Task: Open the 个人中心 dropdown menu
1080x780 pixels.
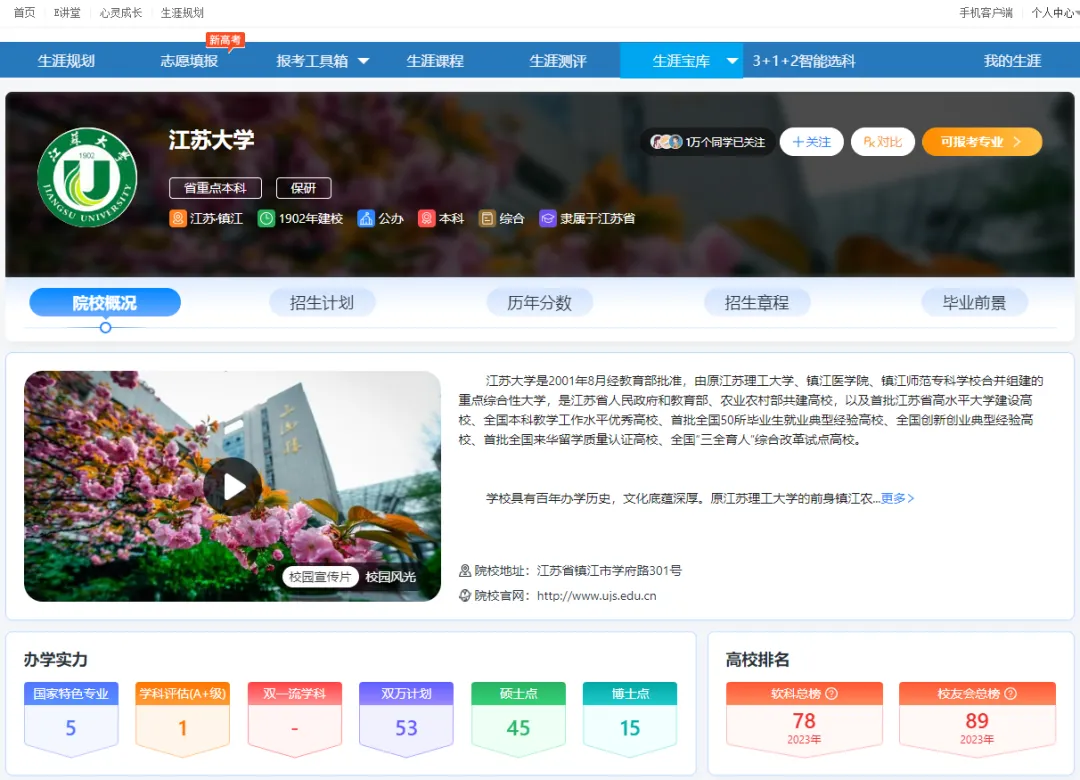Action: [1055, 12]
